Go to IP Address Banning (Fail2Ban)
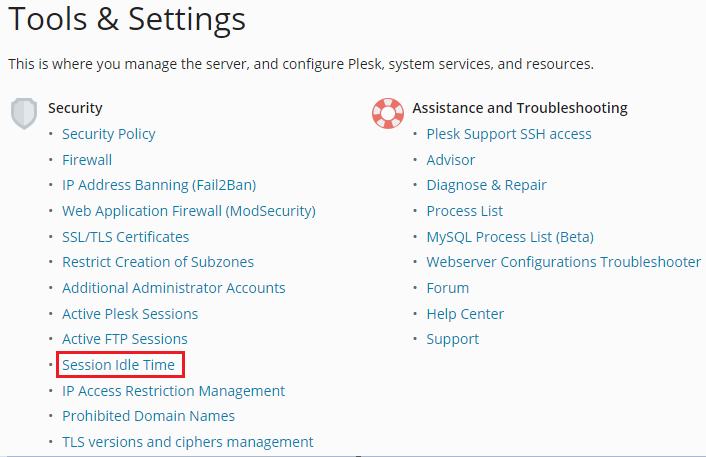 click(158, 185)
